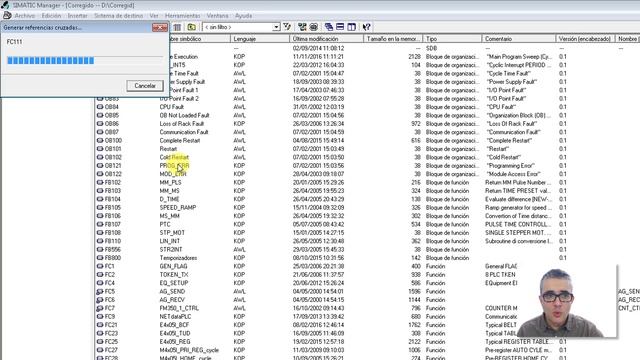Viewport: 640px width, 360px height.
Task: Open the Insertar menu
Action: pyautogui.click(x=78, y=16)
